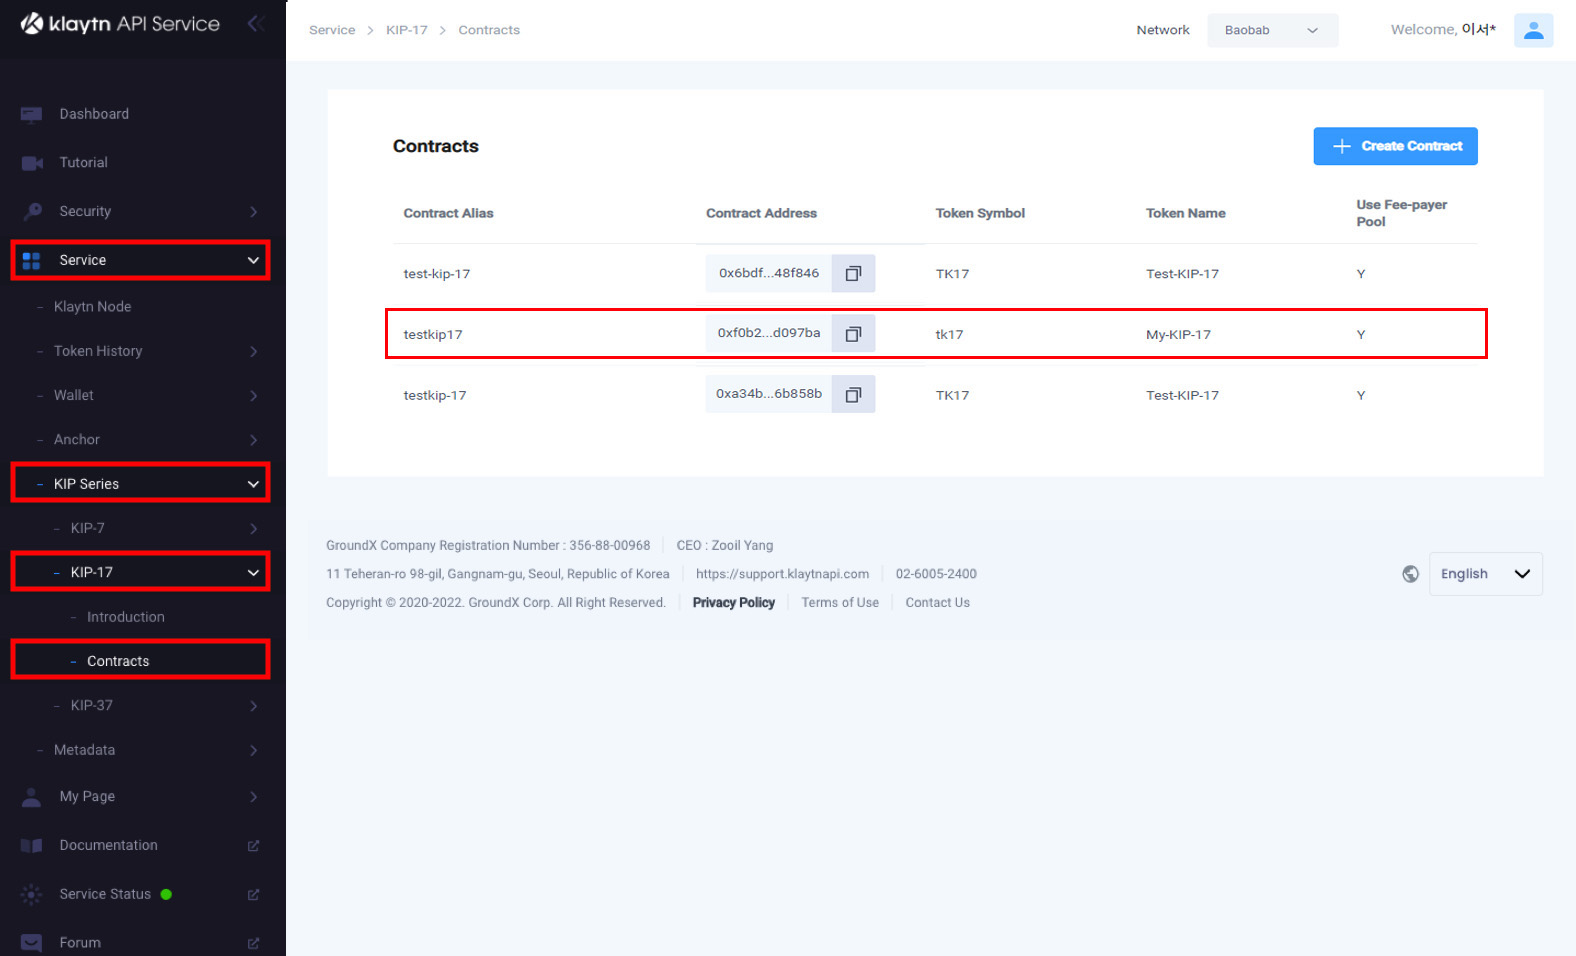
Task: Click the globe language icon
Action: [x=1410, y=574]
